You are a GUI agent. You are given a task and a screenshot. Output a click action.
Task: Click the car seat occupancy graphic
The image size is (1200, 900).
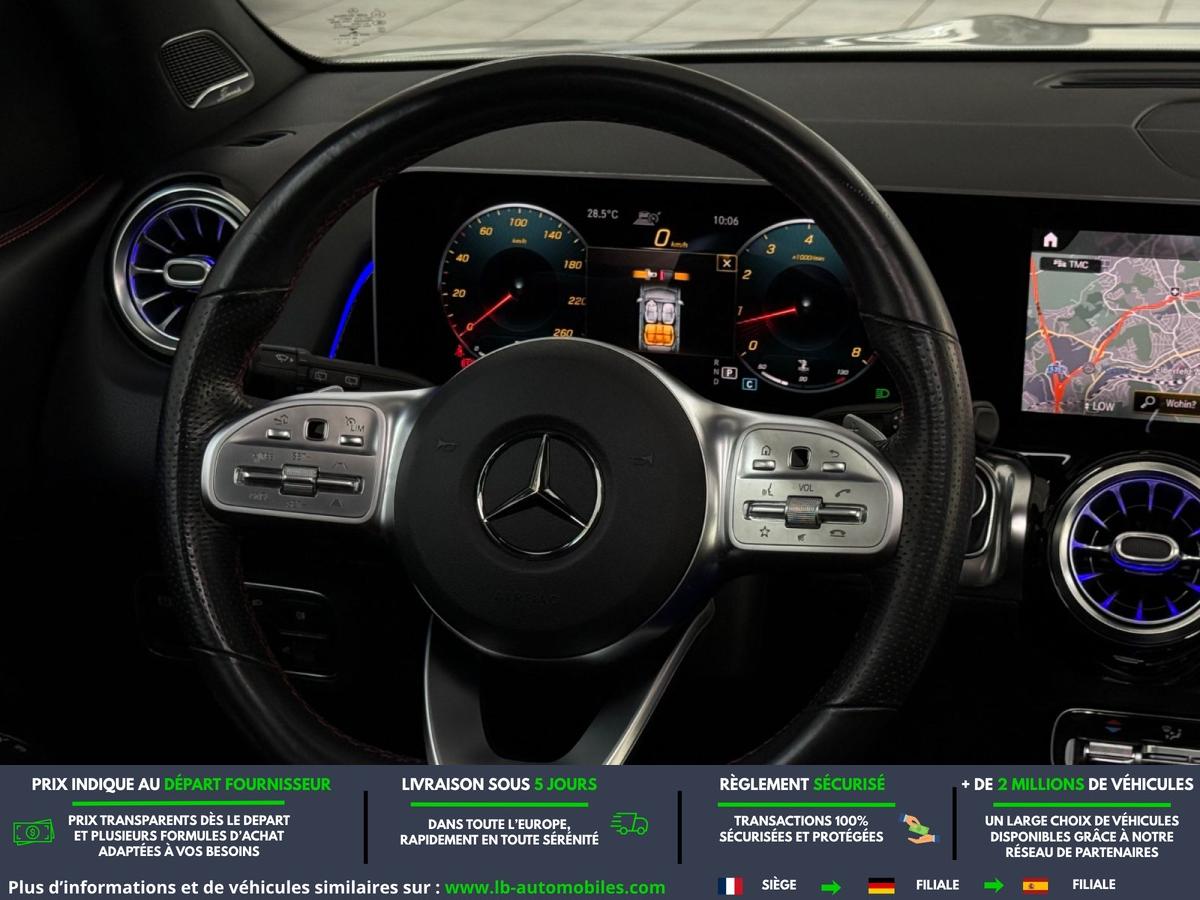(x=658, y=318)
